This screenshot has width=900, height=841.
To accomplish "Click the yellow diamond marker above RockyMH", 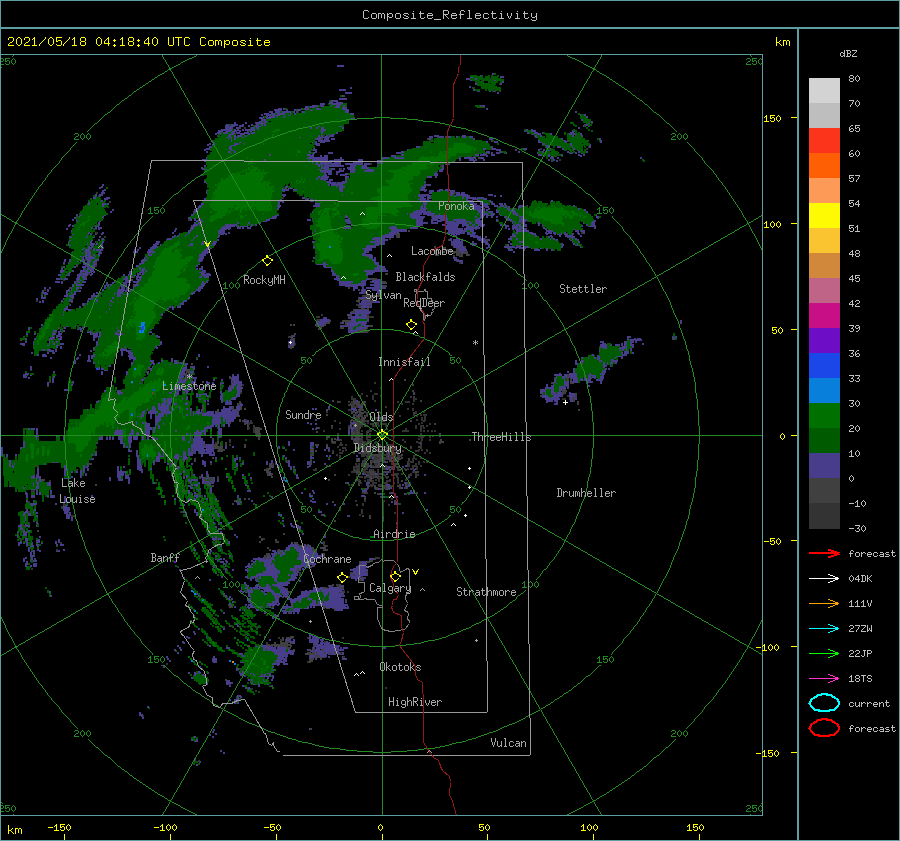I will pyautogui.click(x=267, y=261).
